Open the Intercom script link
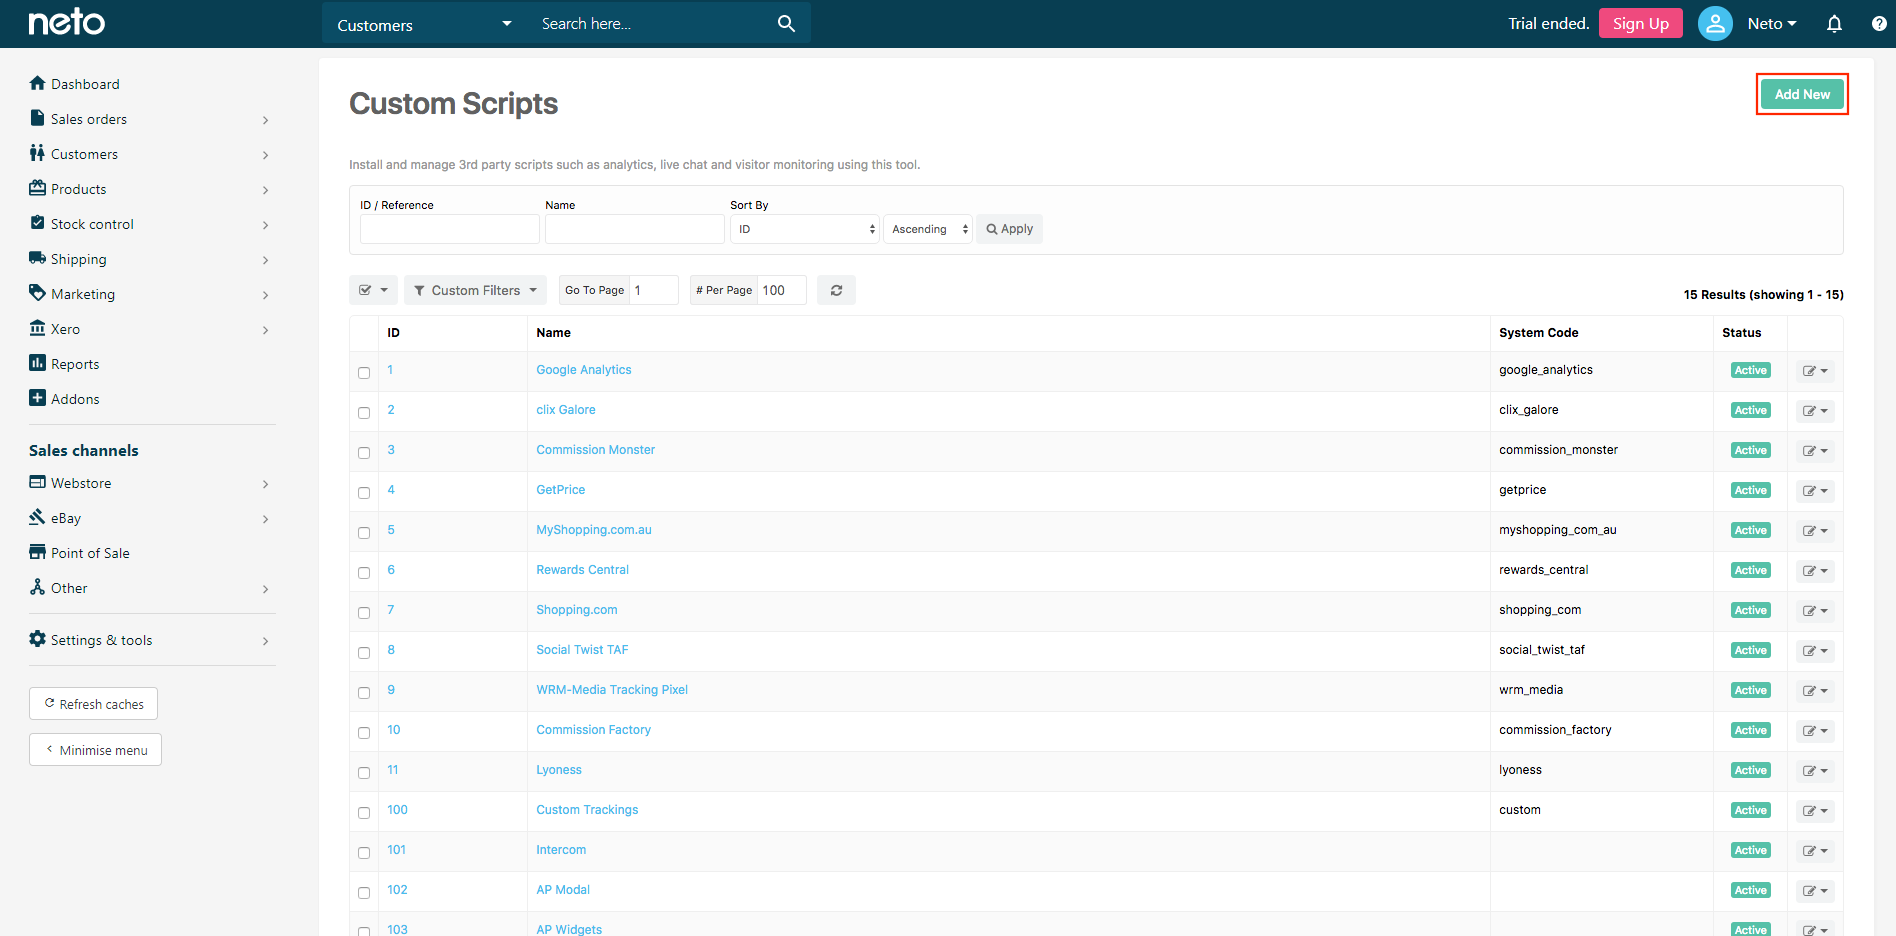 pos(561,850)
